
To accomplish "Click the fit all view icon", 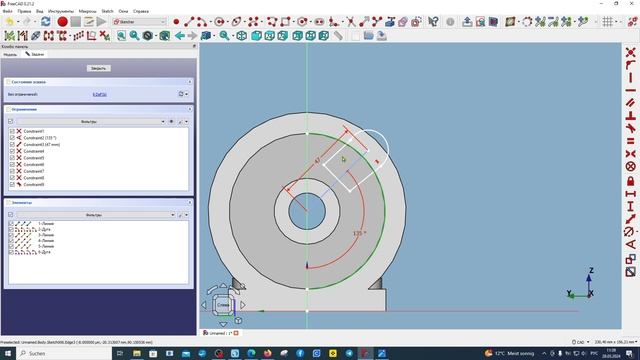I will click(x=121, y=36).
